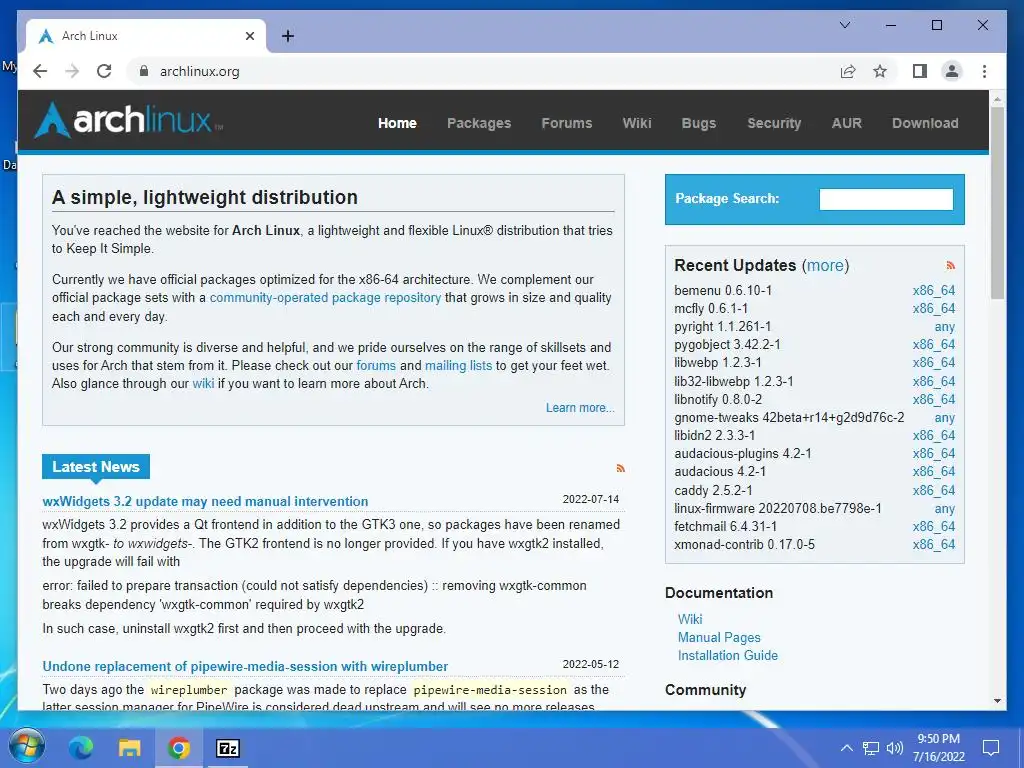1024x768 pixels.
Task: Open the wxWidgets 3.2 update news headline
Action: (x=205, y=502)
